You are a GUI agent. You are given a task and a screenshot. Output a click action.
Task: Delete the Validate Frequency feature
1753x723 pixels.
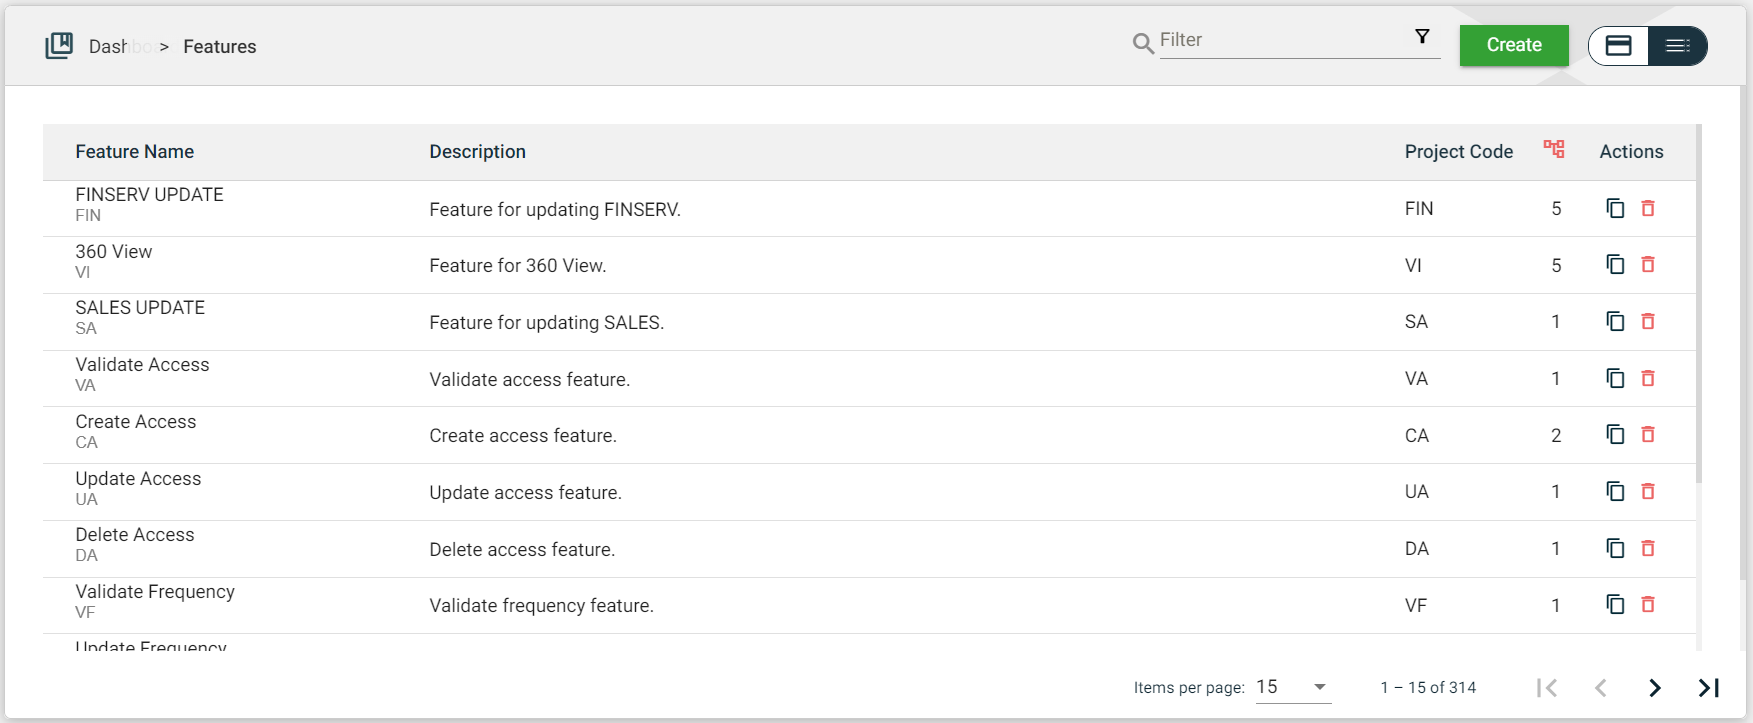coord(1648,605)
